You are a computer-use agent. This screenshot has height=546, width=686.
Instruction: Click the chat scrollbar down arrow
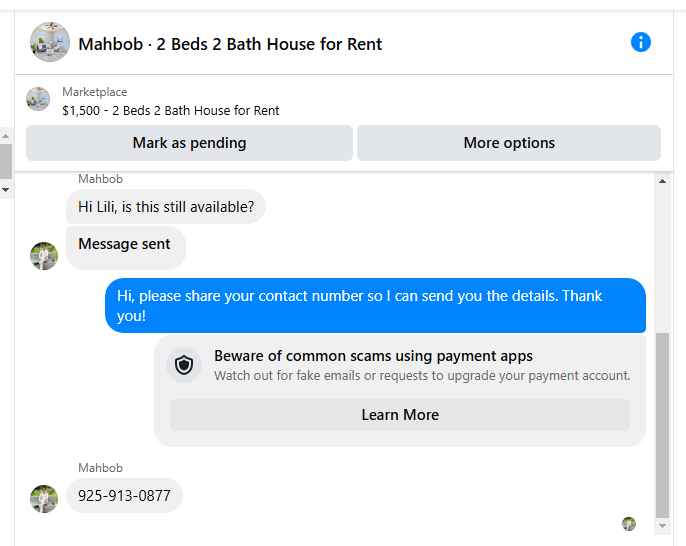(662, 525)
